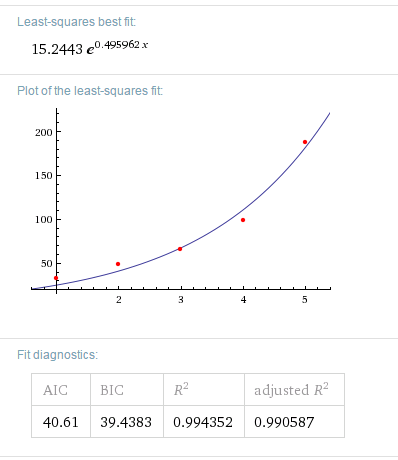Viewport: 398px width, 460px height.
Task: Select the adjusted R² value 0.990587
Action: [284, 422]
